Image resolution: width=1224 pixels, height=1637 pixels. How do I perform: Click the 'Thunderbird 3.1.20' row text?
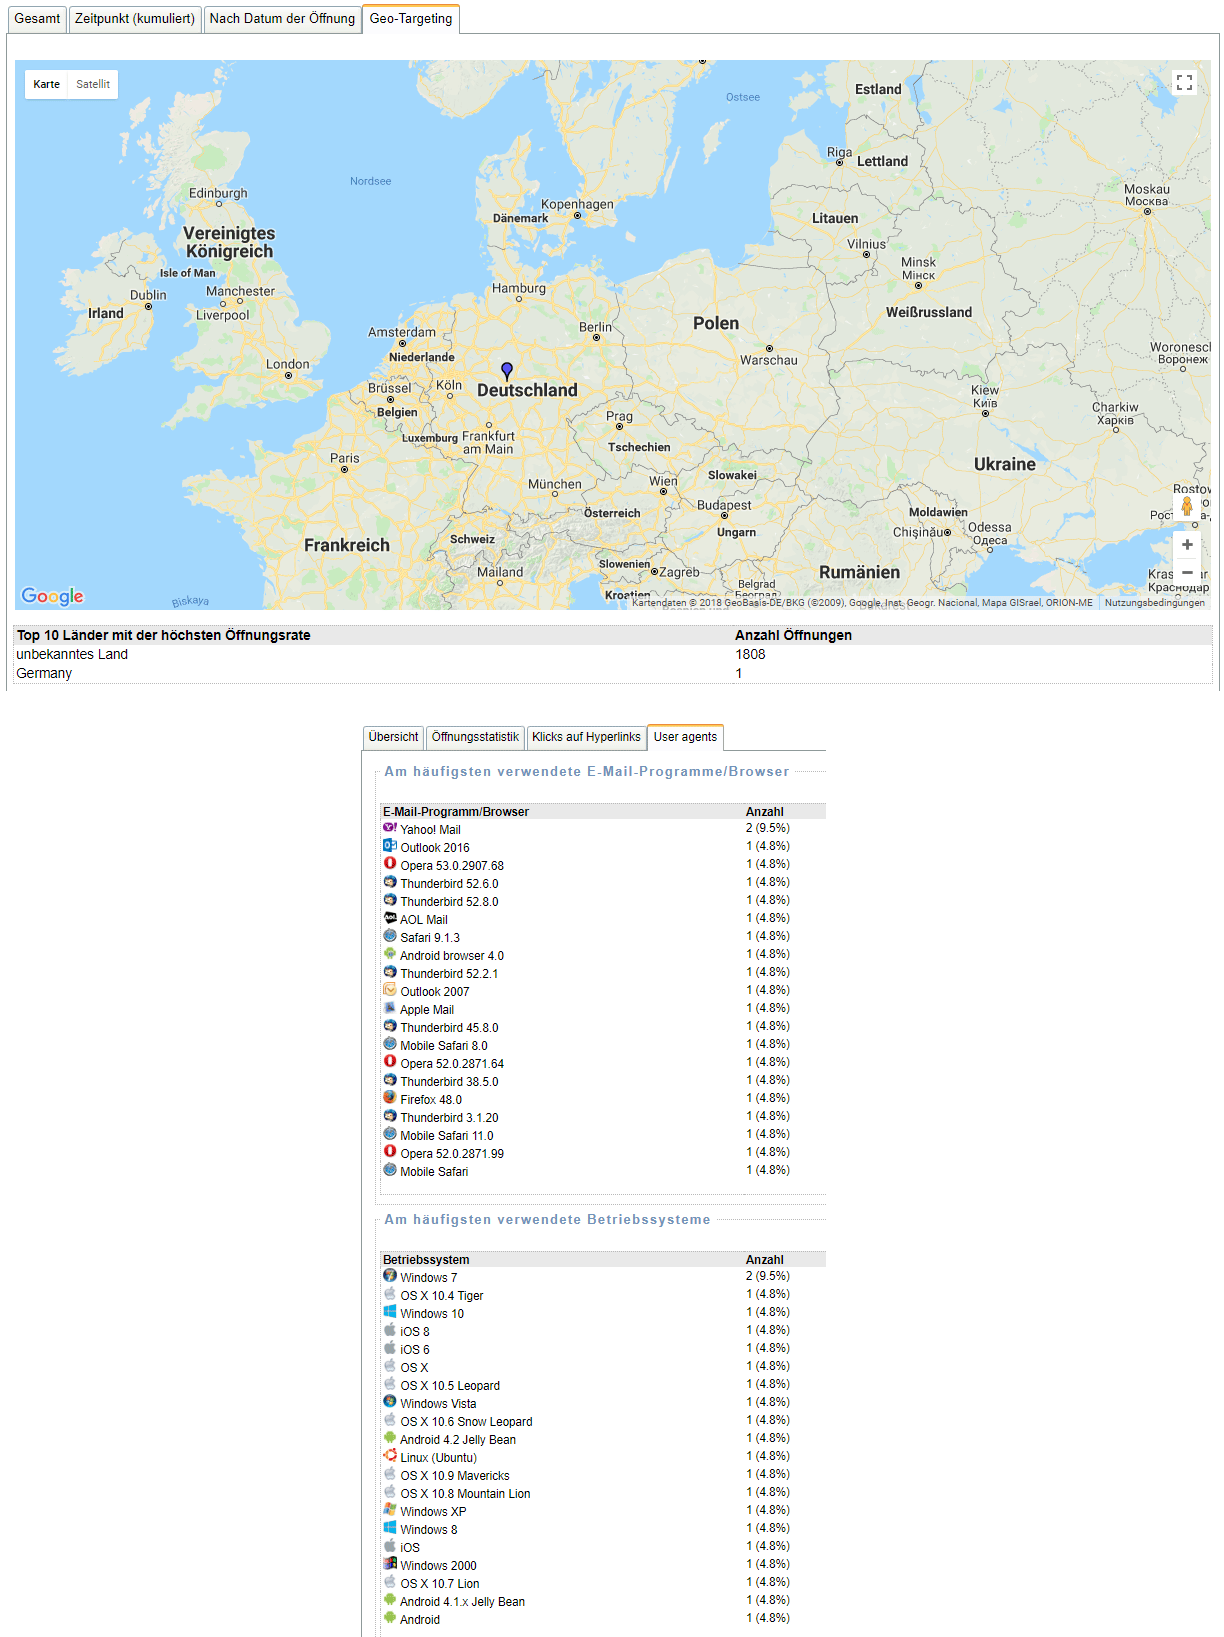point(449,1118)
